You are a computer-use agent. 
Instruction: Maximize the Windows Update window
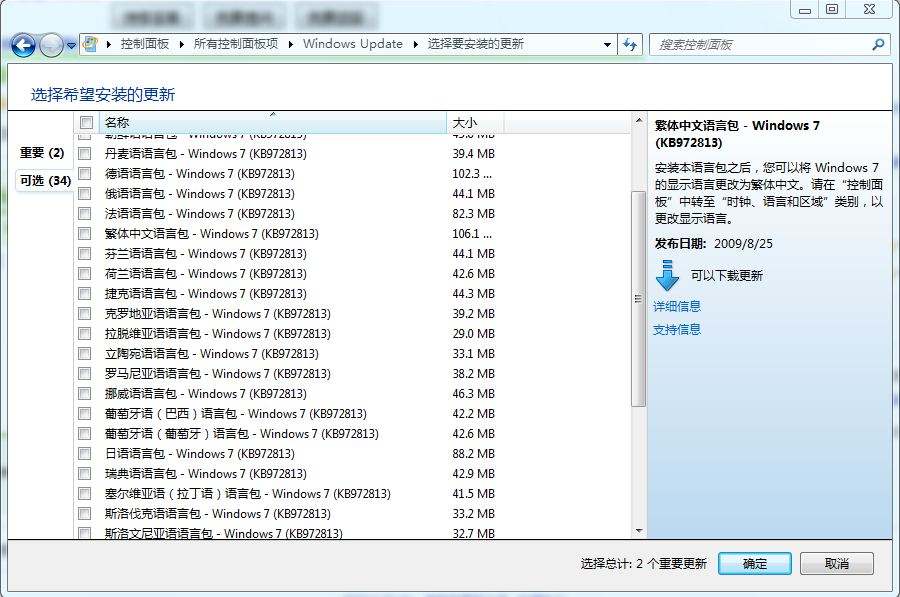(832, 9)
